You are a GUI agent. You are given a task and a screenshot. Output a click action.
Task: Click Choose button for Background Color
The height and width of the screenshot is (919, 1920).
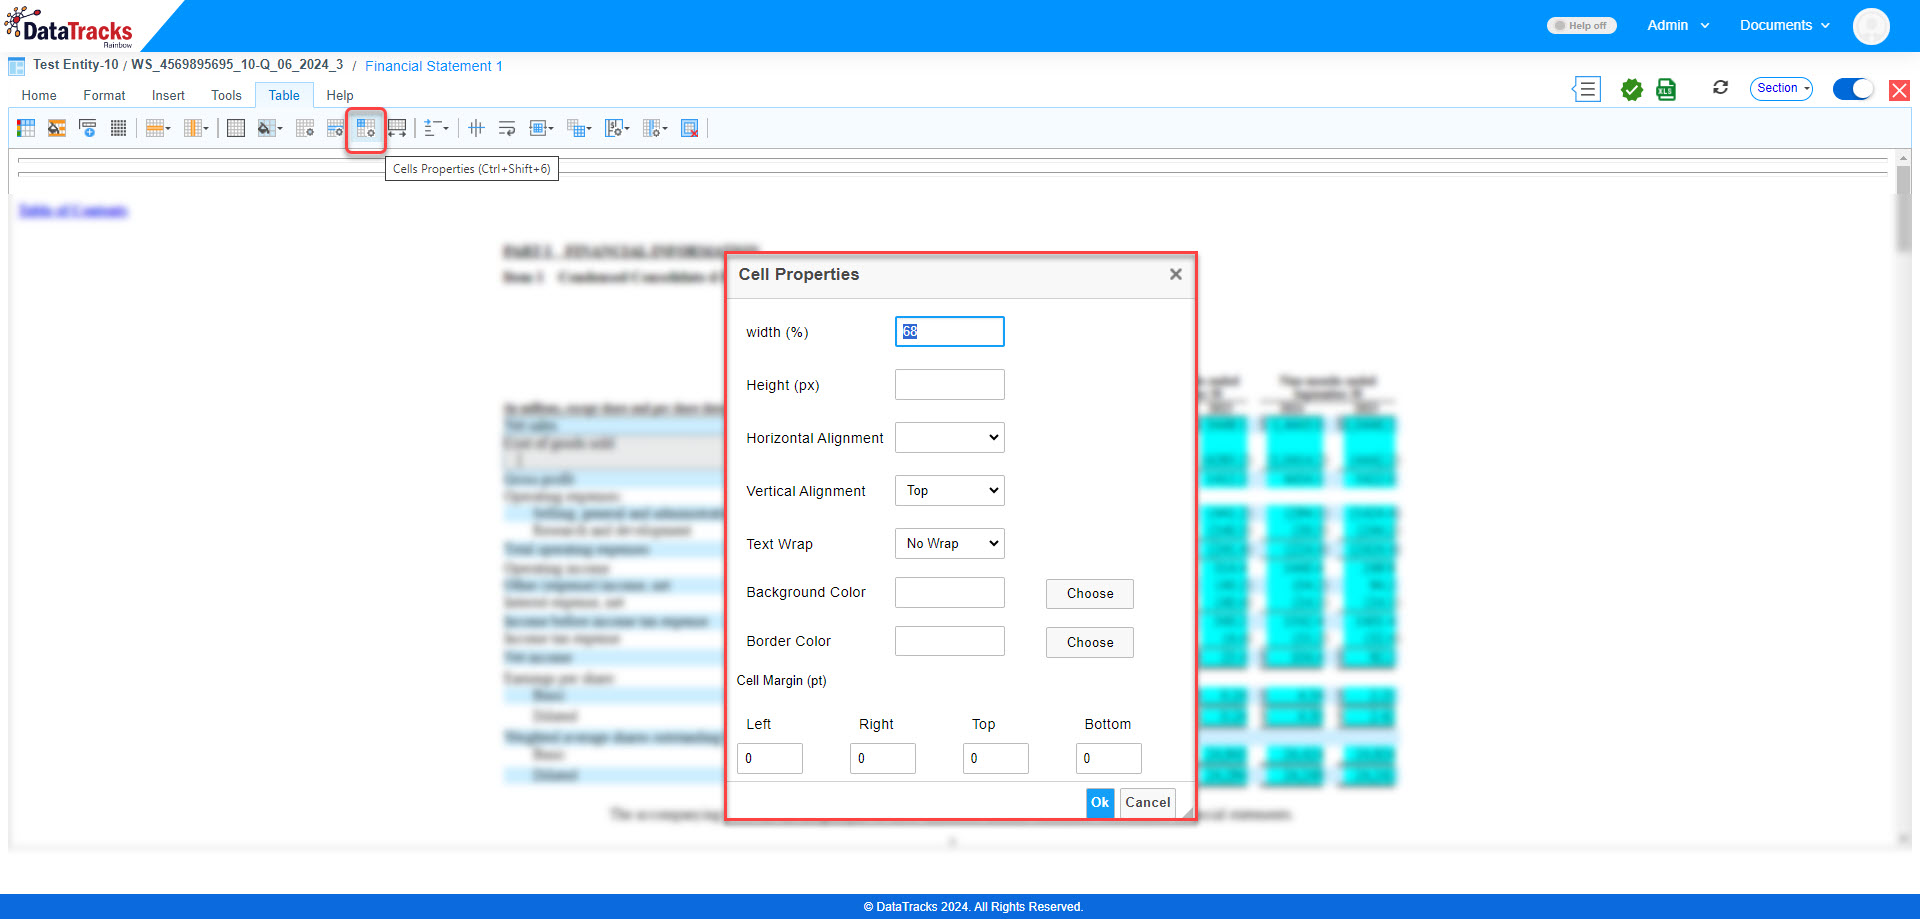[1090, 594]
